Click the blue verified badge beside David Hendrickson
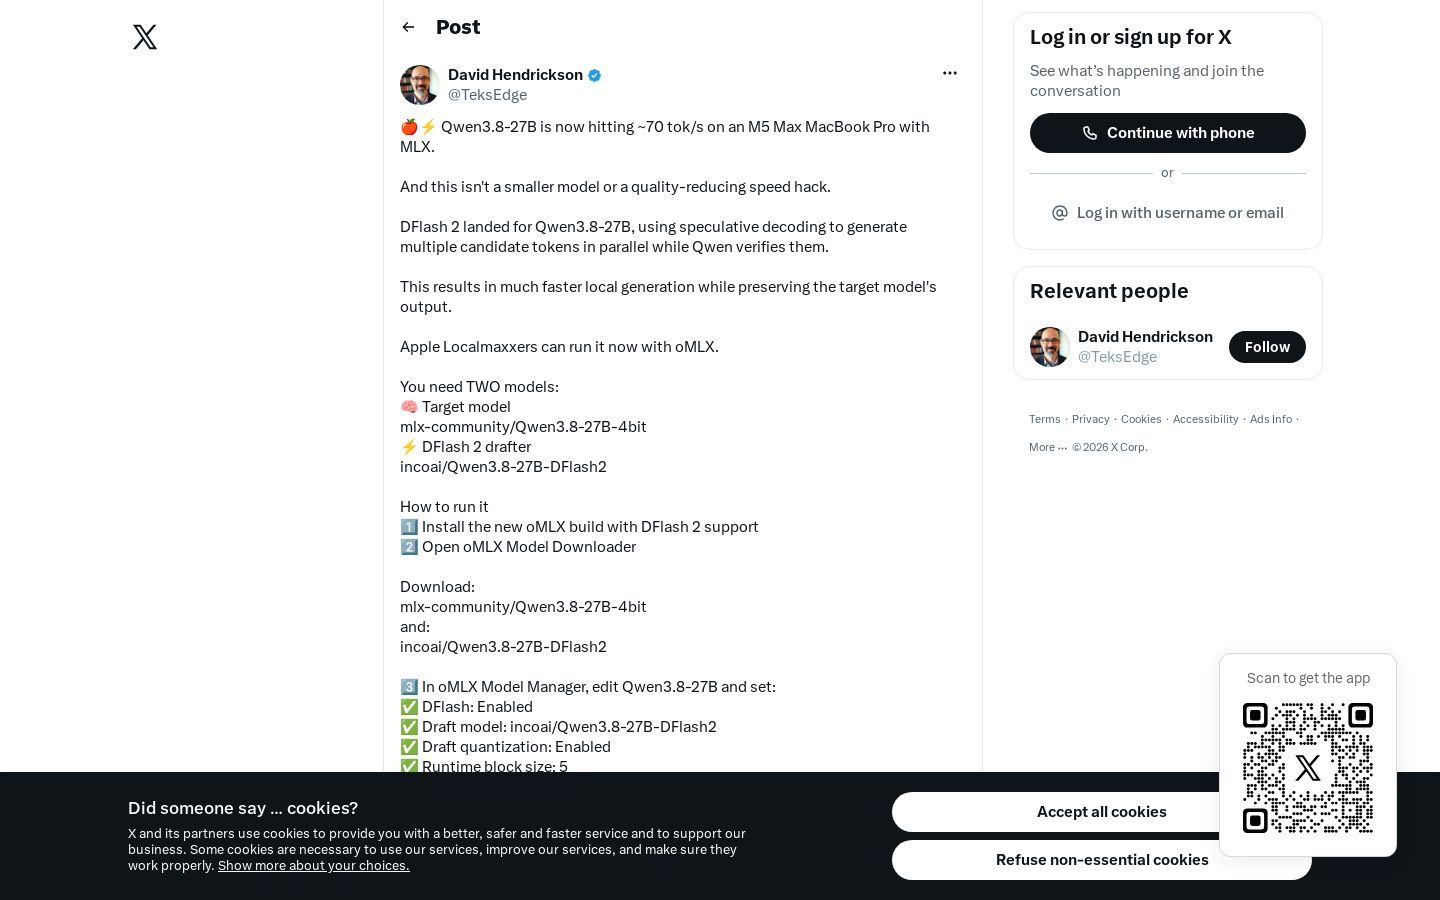 pyautogui.click(x=595, y=75)
